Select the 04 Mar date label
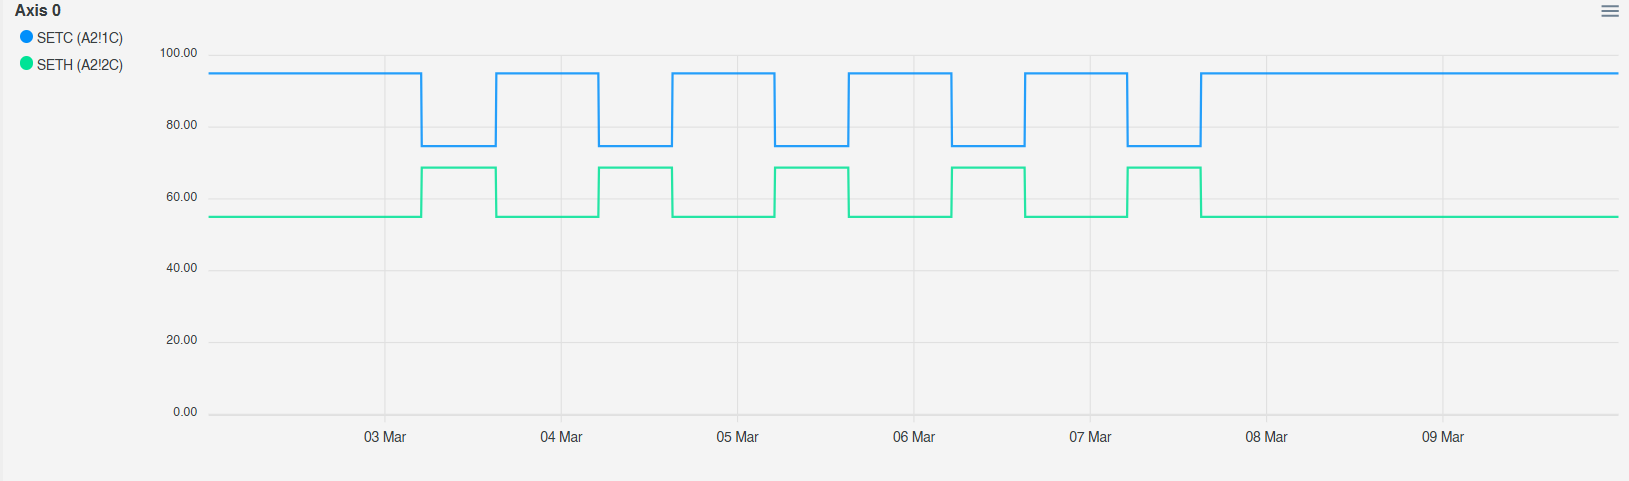Screen dimensions: 1629x481 561,437
